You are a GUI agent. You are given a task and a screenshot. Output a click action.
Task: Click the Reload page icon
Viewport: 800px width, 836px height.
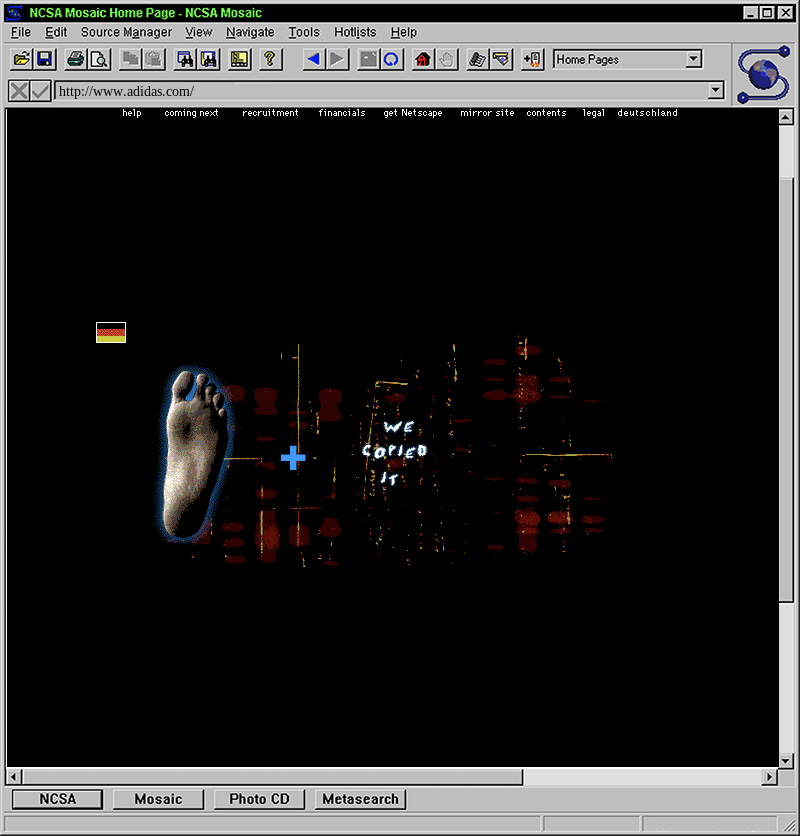coord(391,60)
